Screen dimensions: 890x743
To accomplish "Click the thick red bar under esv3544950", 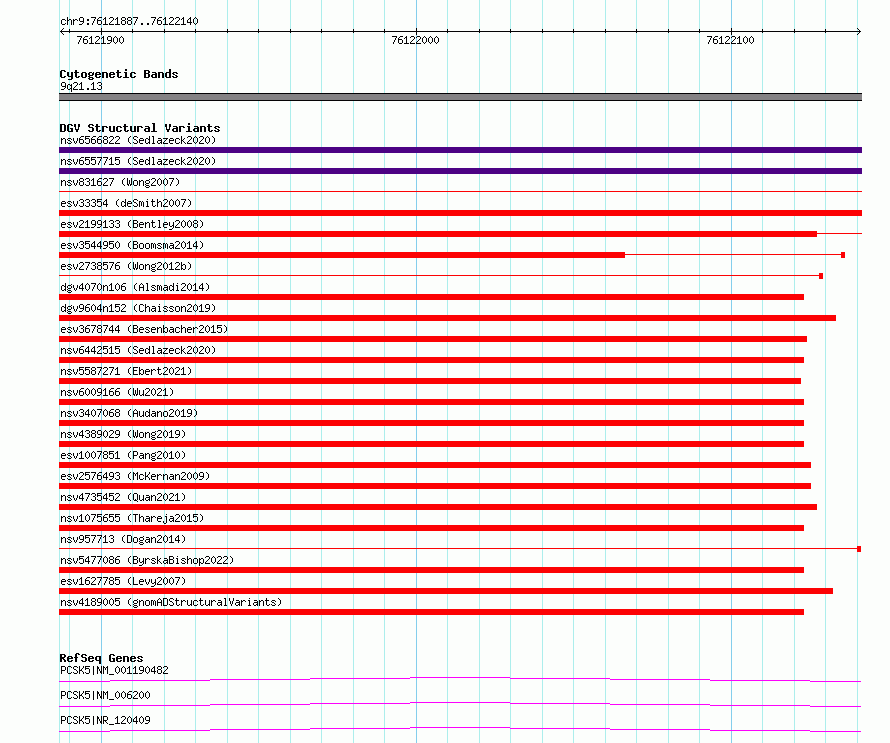I will coord(342,255).
